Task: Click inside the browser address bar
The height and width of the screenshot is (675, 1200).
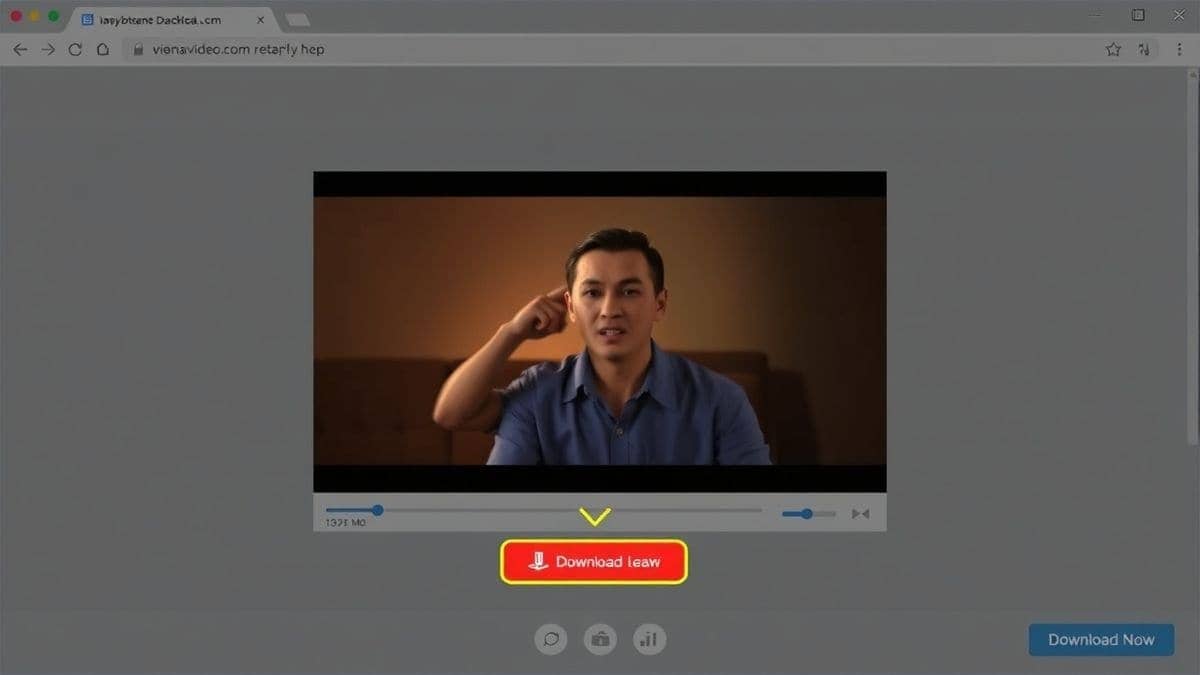Action: pyautogui.click(x=400, y=48)
